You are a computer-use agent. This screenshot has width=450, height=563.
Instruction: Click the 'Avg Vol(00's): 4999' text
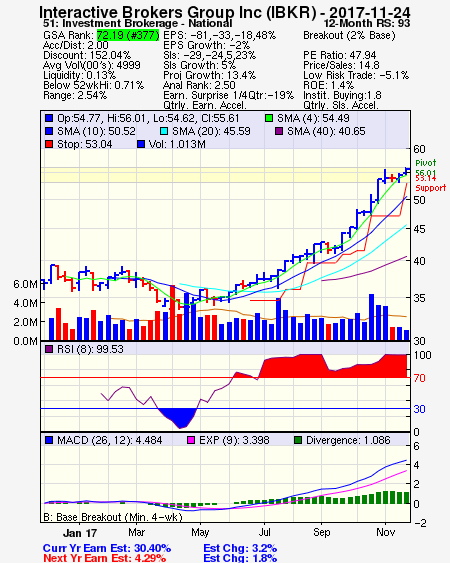[92, 65]
